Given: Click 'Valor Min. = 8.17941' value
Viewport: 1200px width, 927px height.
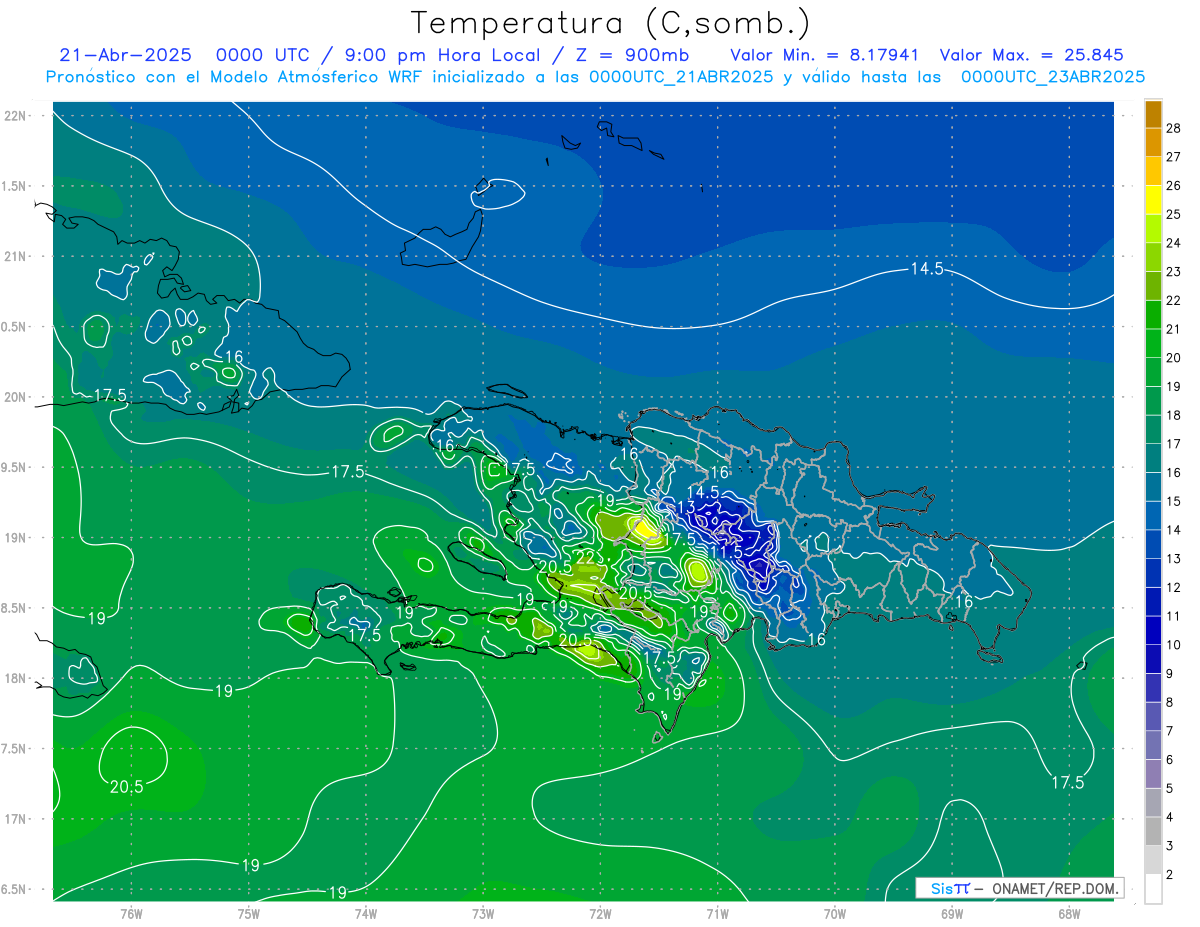Looking at the screenshot, I should point(824,55).
